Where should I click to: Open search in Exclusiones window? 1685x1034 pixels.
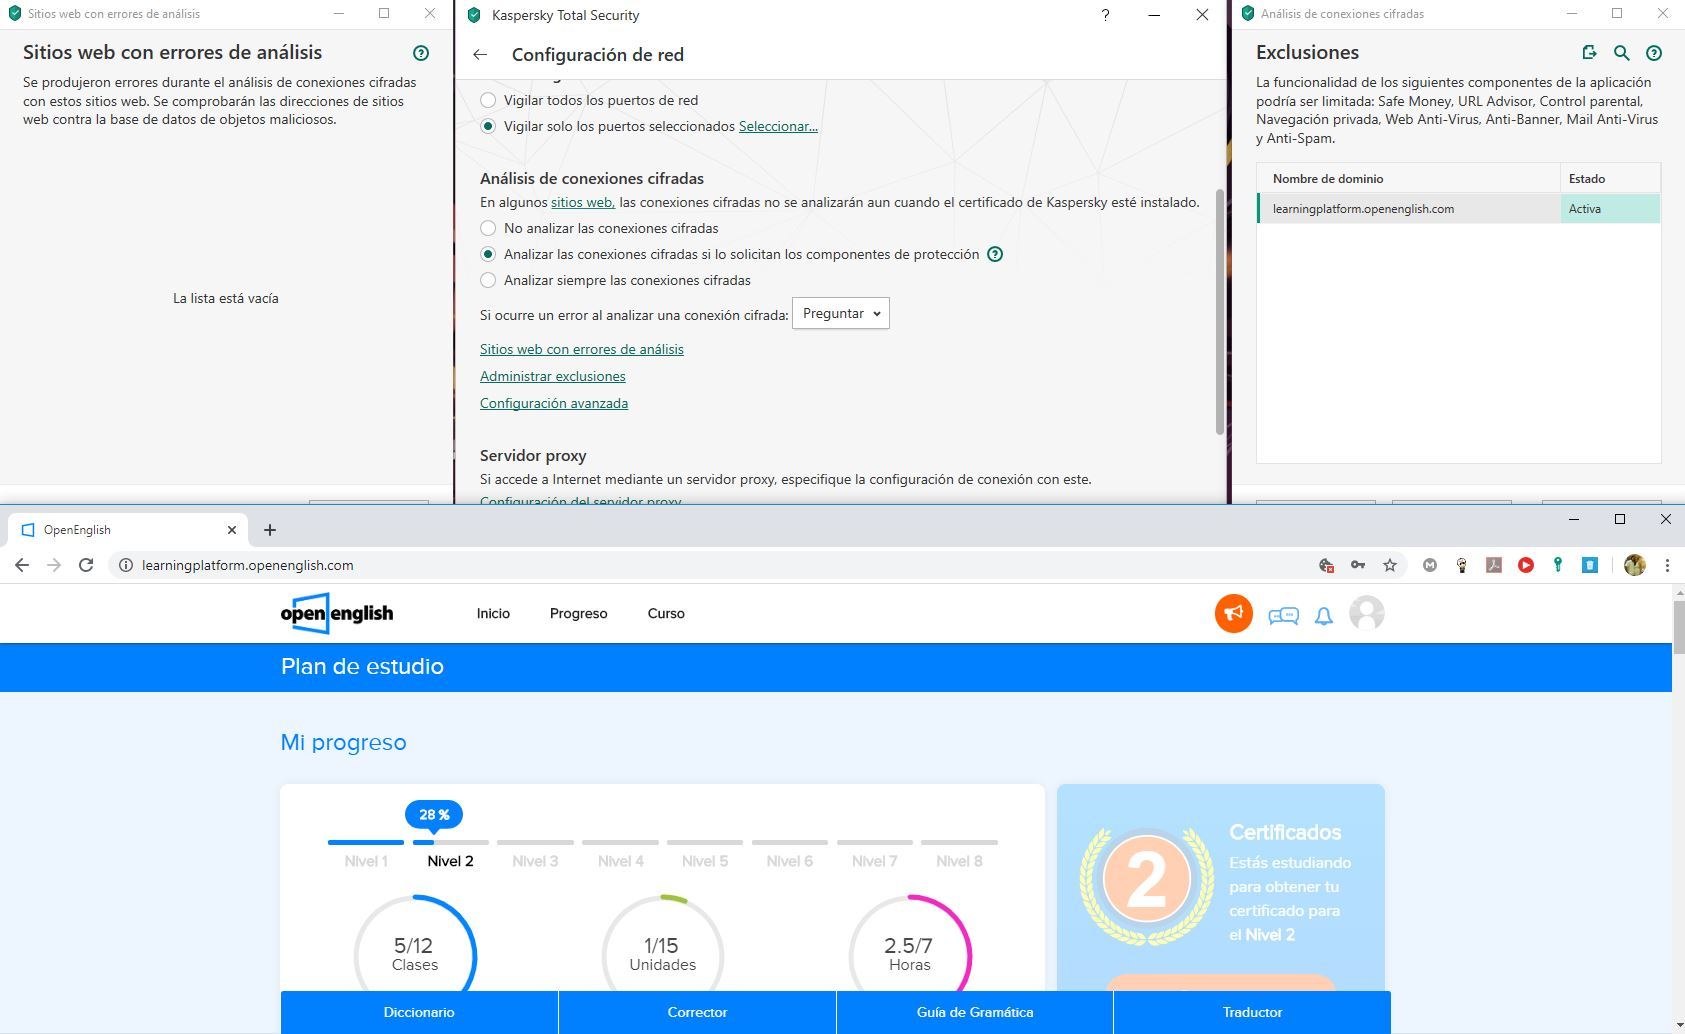pyautogui.click(x=1622, y=53)
